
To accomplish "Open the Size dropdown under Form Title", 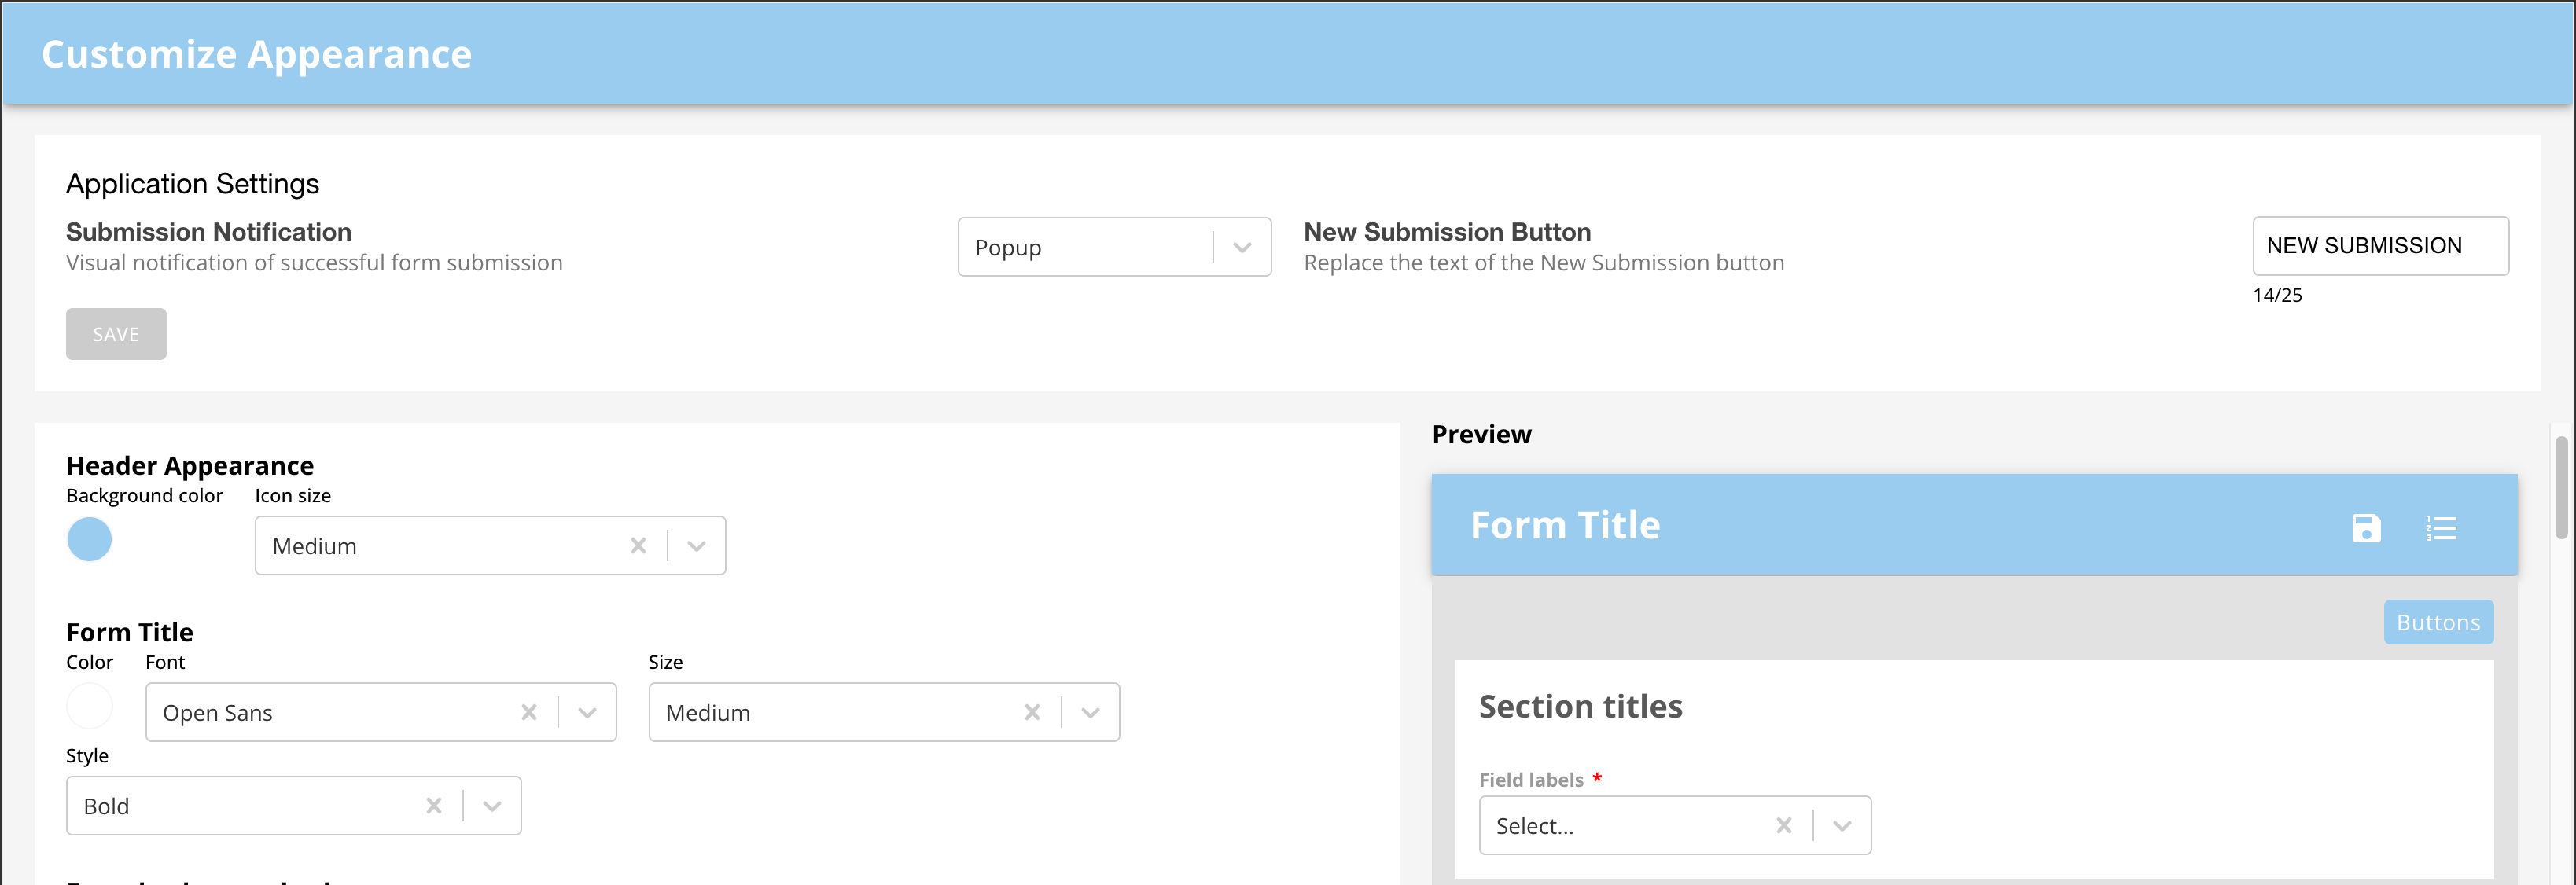I will click(1091, 712).
